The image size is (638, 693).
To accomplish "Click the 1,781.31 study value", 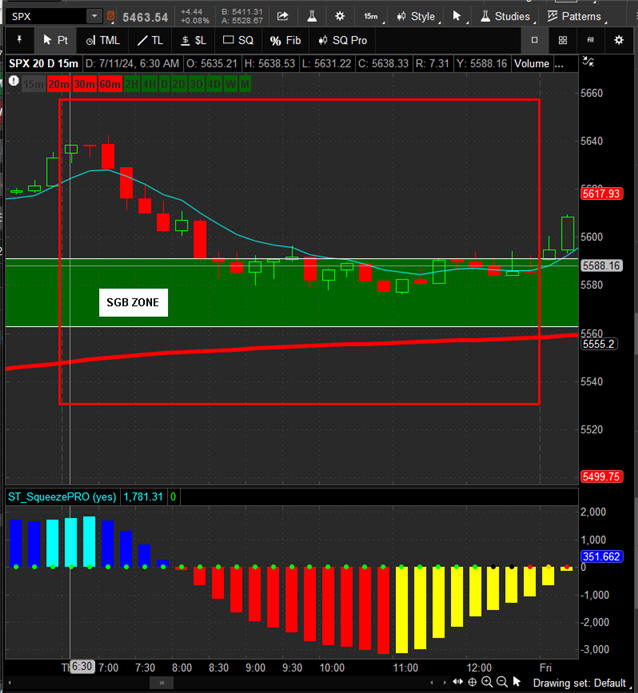I will 143,497.
